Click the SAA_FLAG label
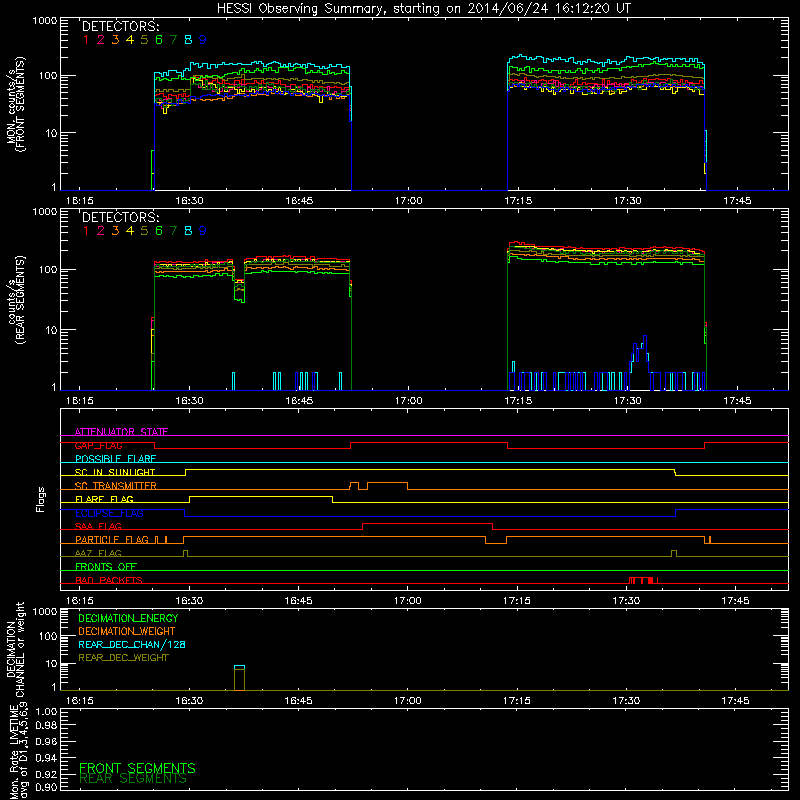The width and height of the screenshot is (800, 800). (x=98, y=526)
